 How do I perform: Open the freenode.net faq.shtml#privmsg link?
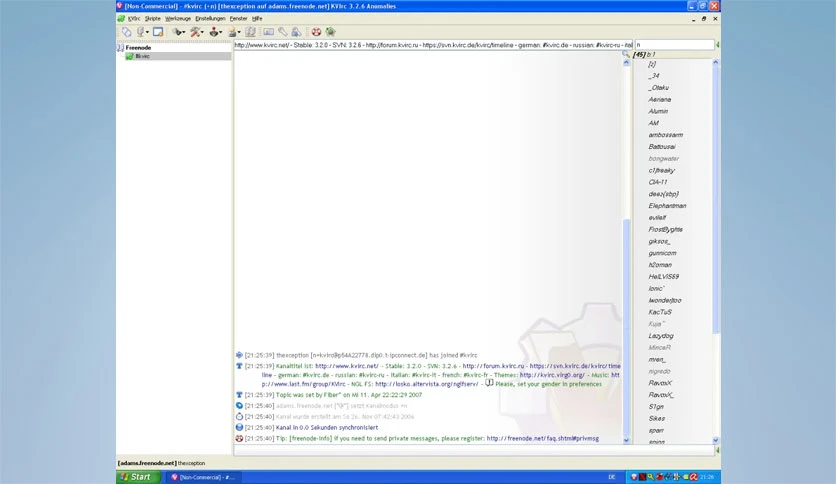[x=543, y=439]
